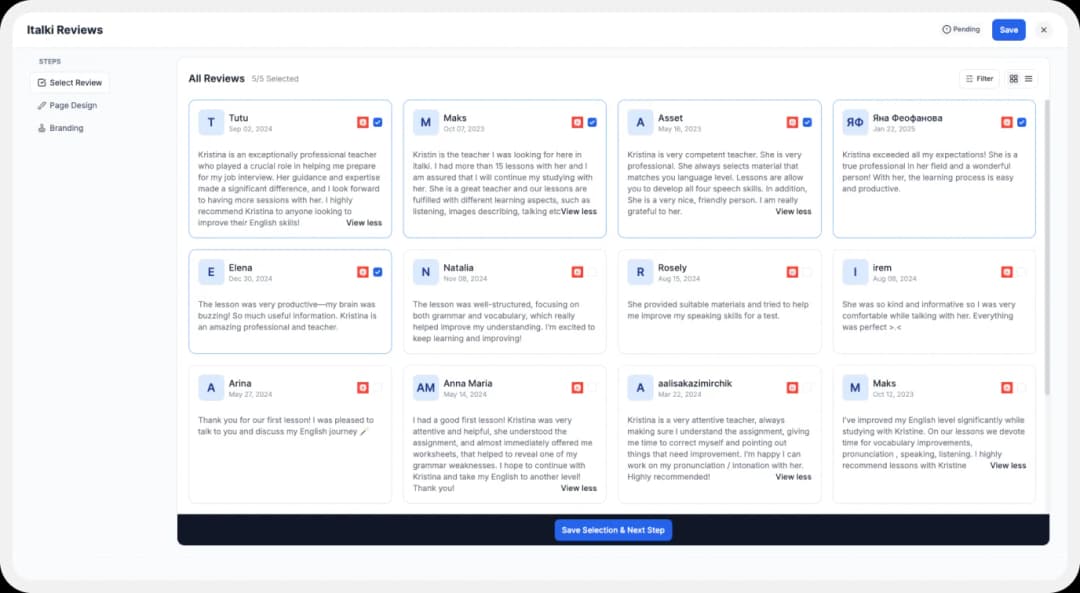The width and height of the screenshot is (1080, 593).
Task: Click the italki icon on Arina's review card
Action: 363,386
